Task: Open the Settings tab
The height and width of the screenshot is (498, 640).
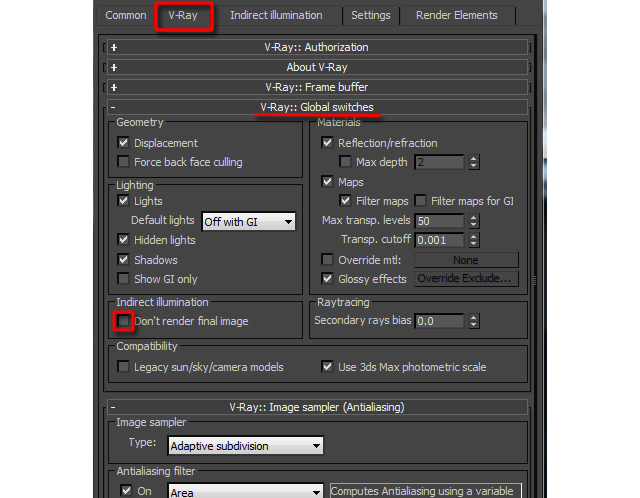Action: click(371, 16)
